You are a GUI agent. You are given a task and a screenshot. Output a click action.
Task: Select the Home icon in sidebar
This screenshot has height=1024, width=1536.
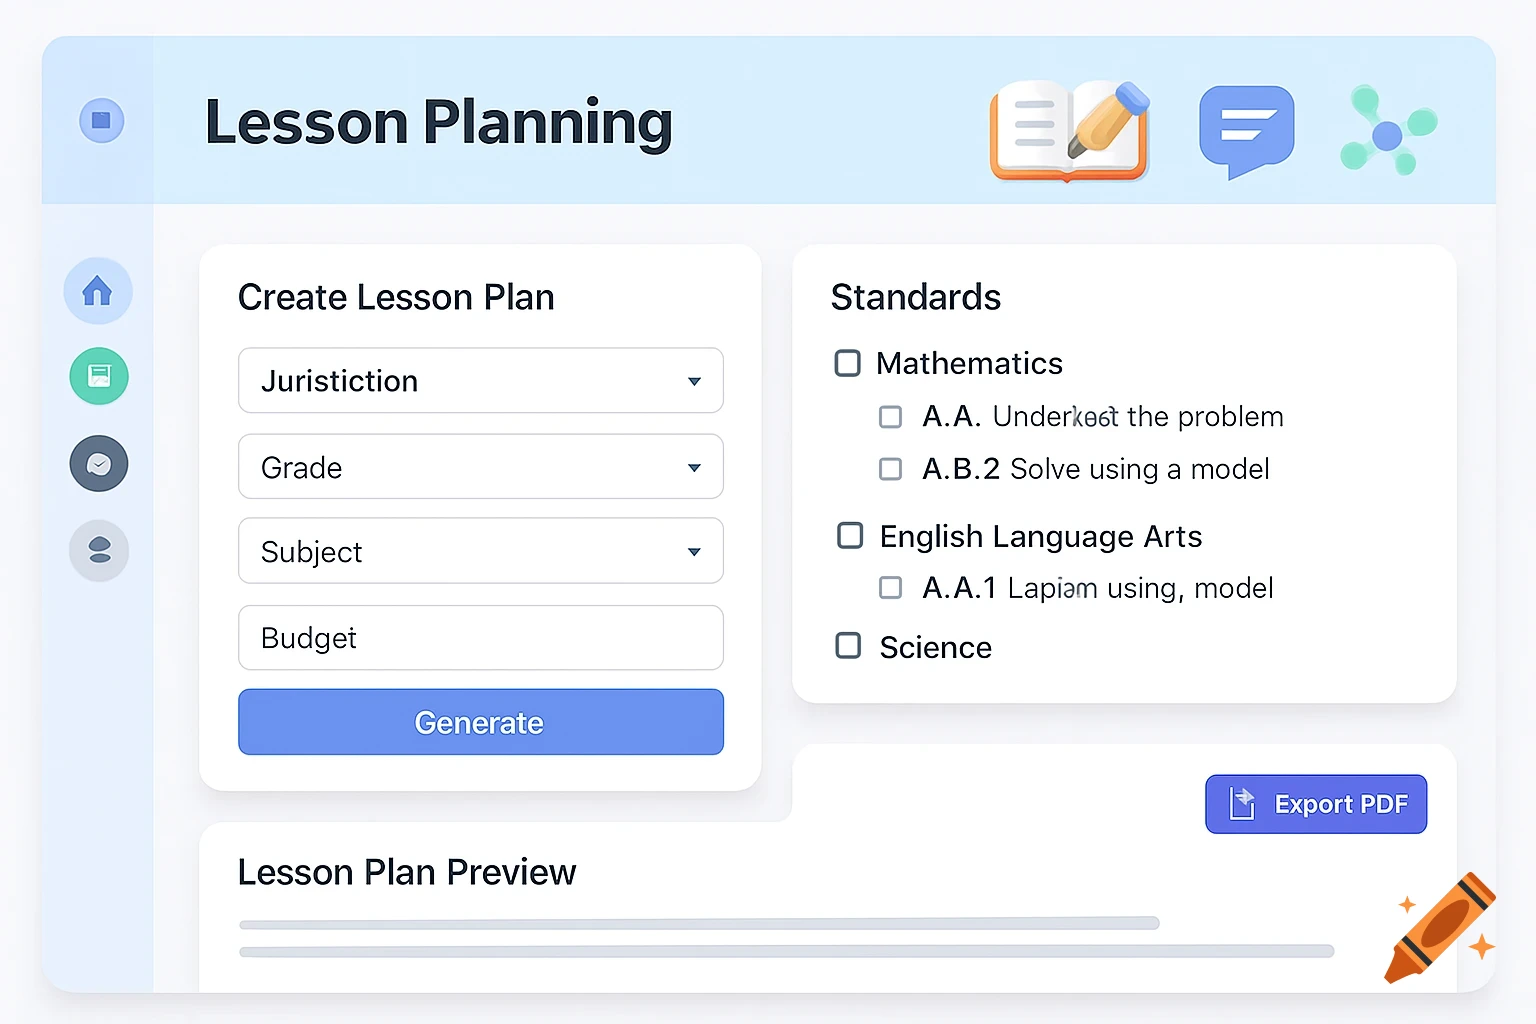coord(97,291)
